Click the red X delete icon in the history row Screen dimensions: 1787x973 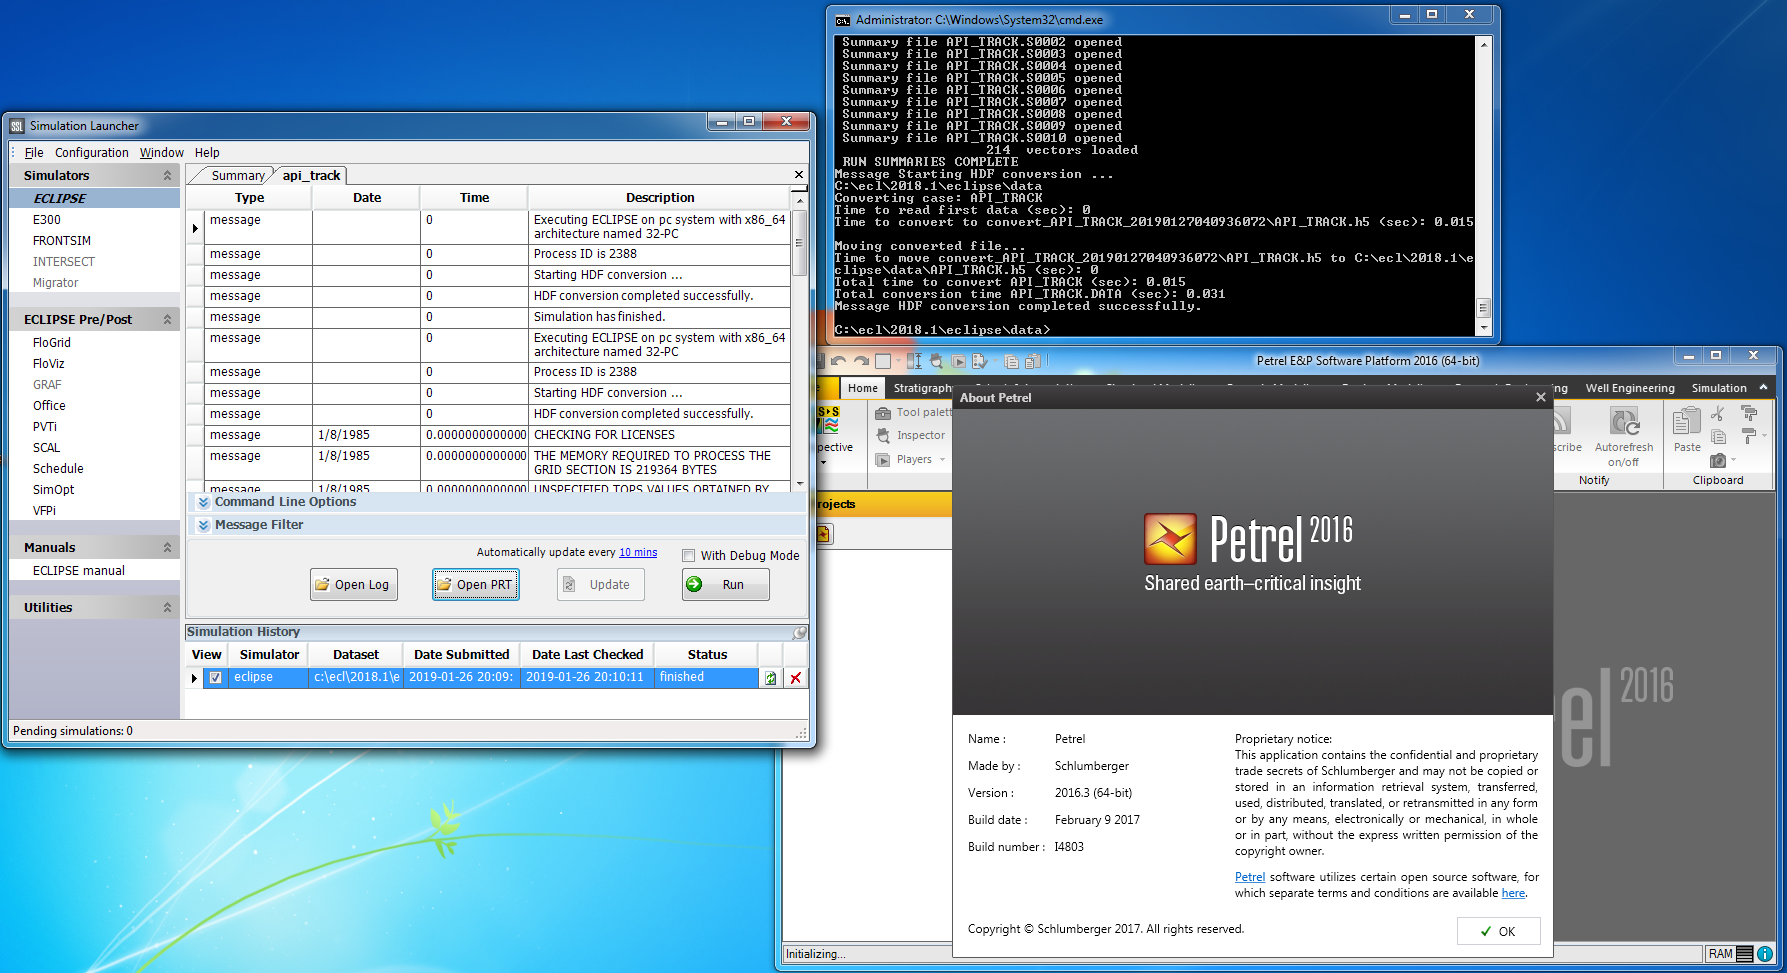pyautogui.click(x=796, y=678)
